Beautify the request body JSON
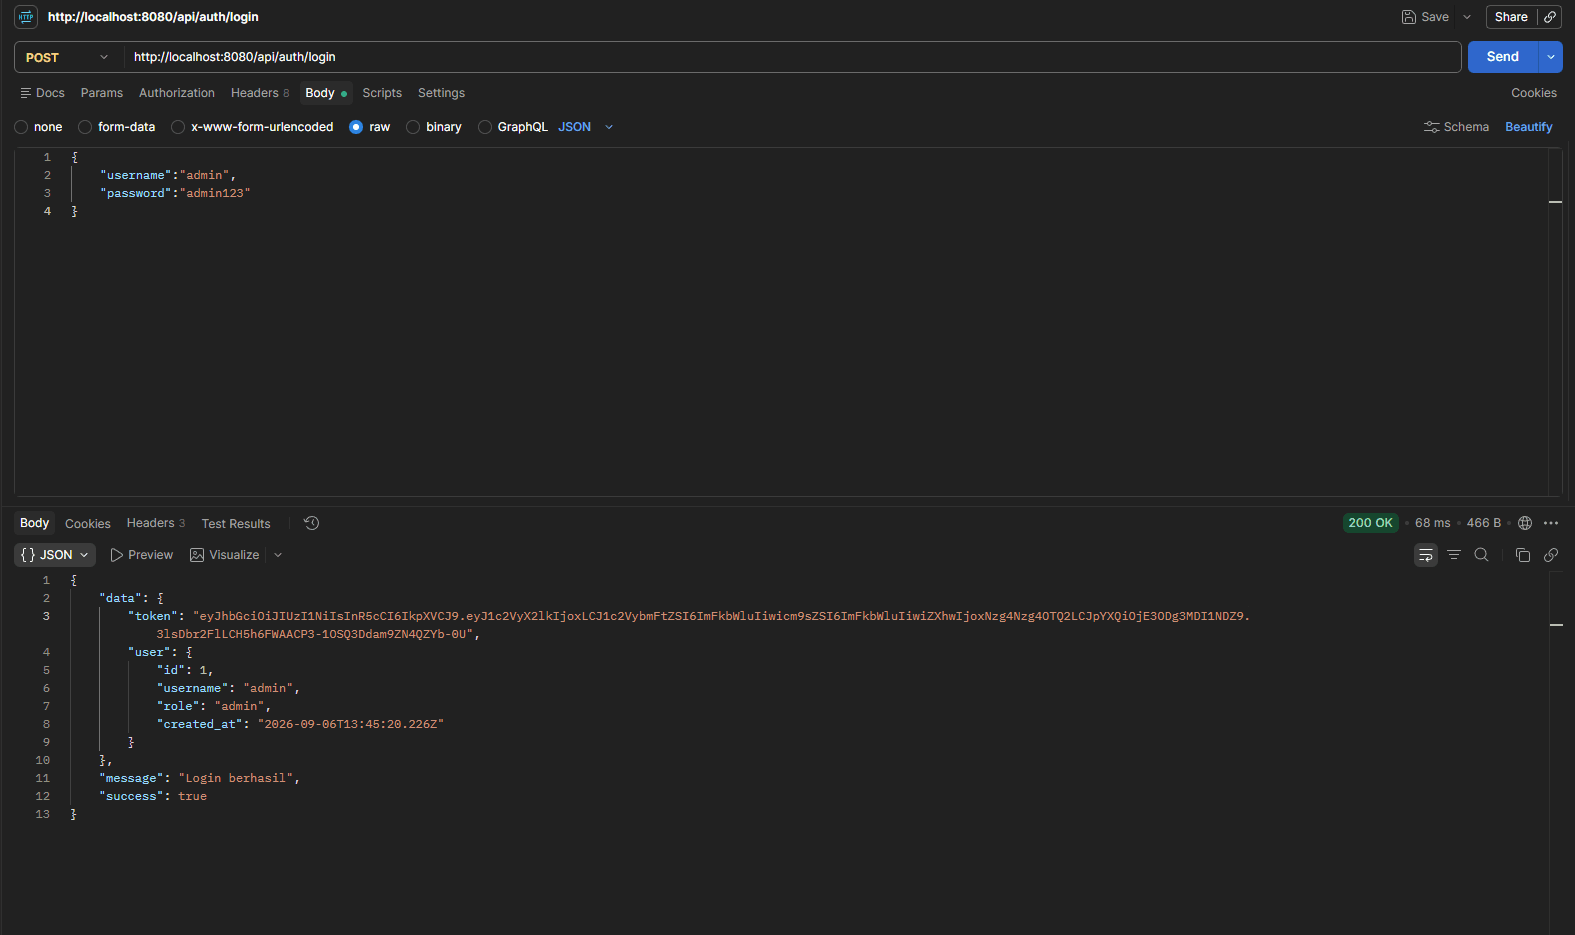 point(1529,127)
